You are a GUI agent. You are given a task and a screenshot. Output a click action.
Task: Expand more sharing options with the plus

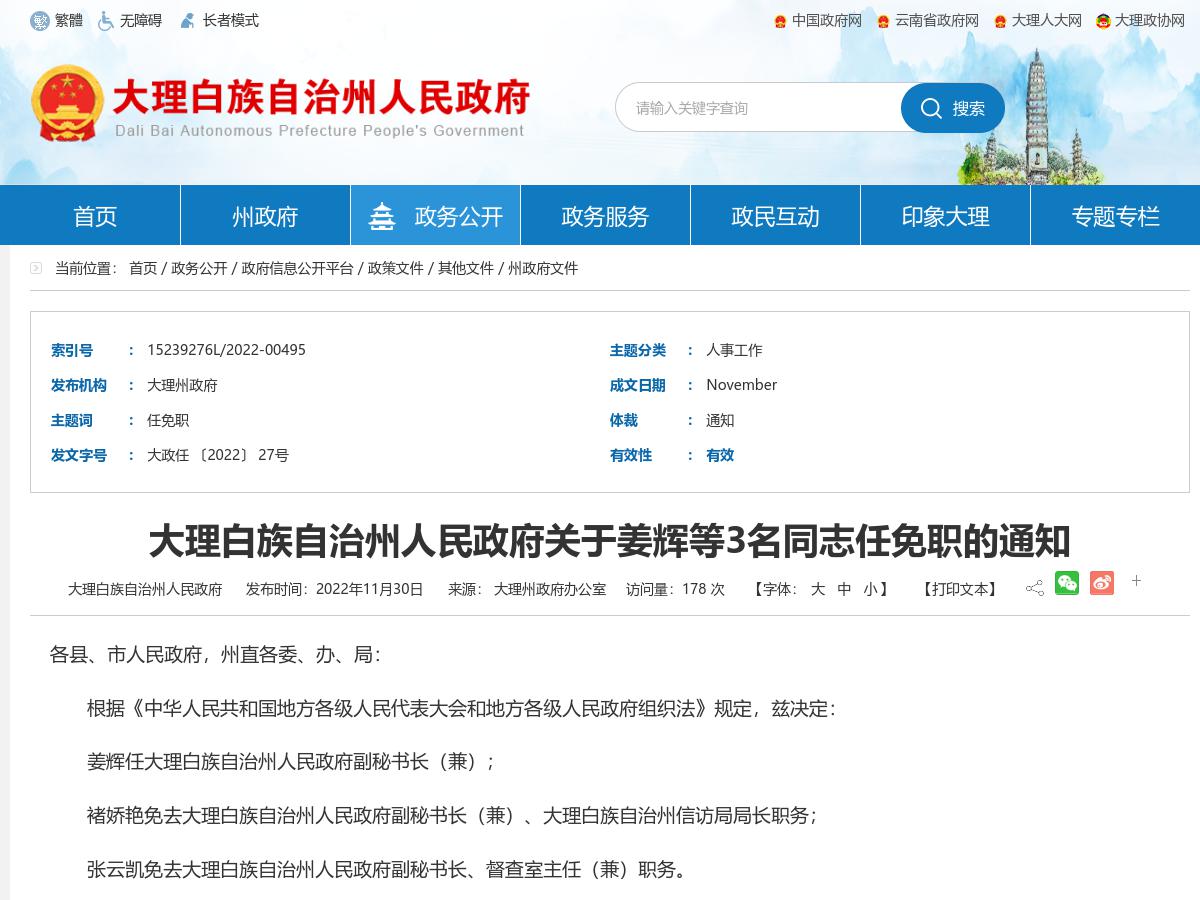(1136, 581)
